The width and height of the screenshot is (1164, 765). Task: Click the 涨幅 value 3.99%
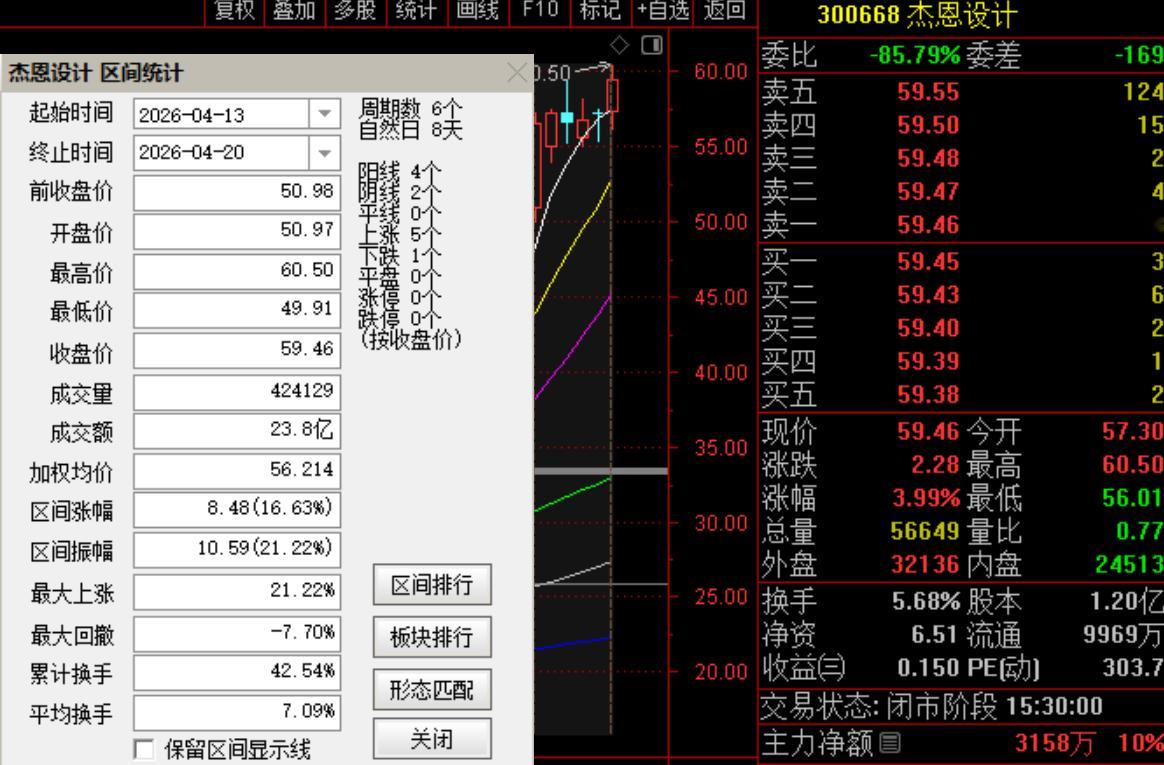(x=926, y=498)
